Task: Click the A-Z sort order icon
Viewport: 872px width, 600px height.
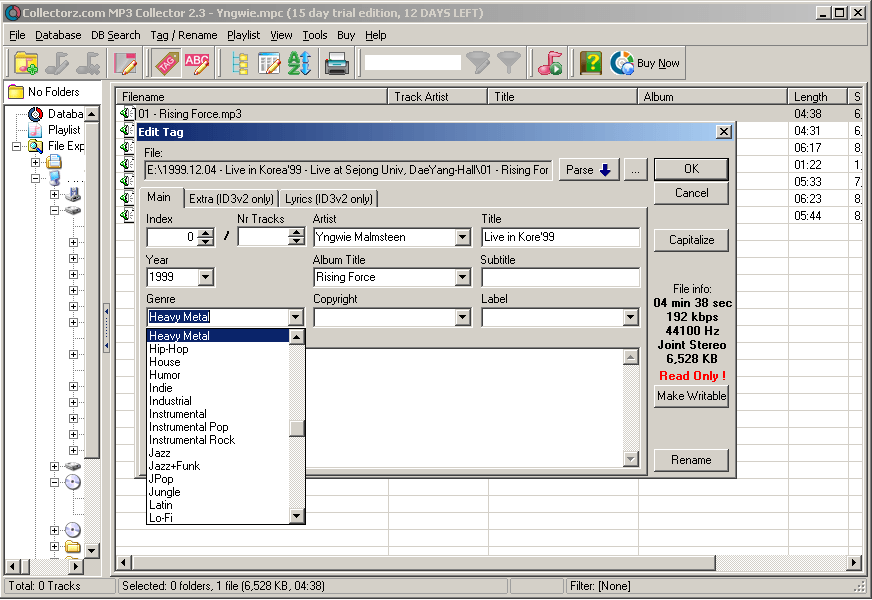Action: 299,64
